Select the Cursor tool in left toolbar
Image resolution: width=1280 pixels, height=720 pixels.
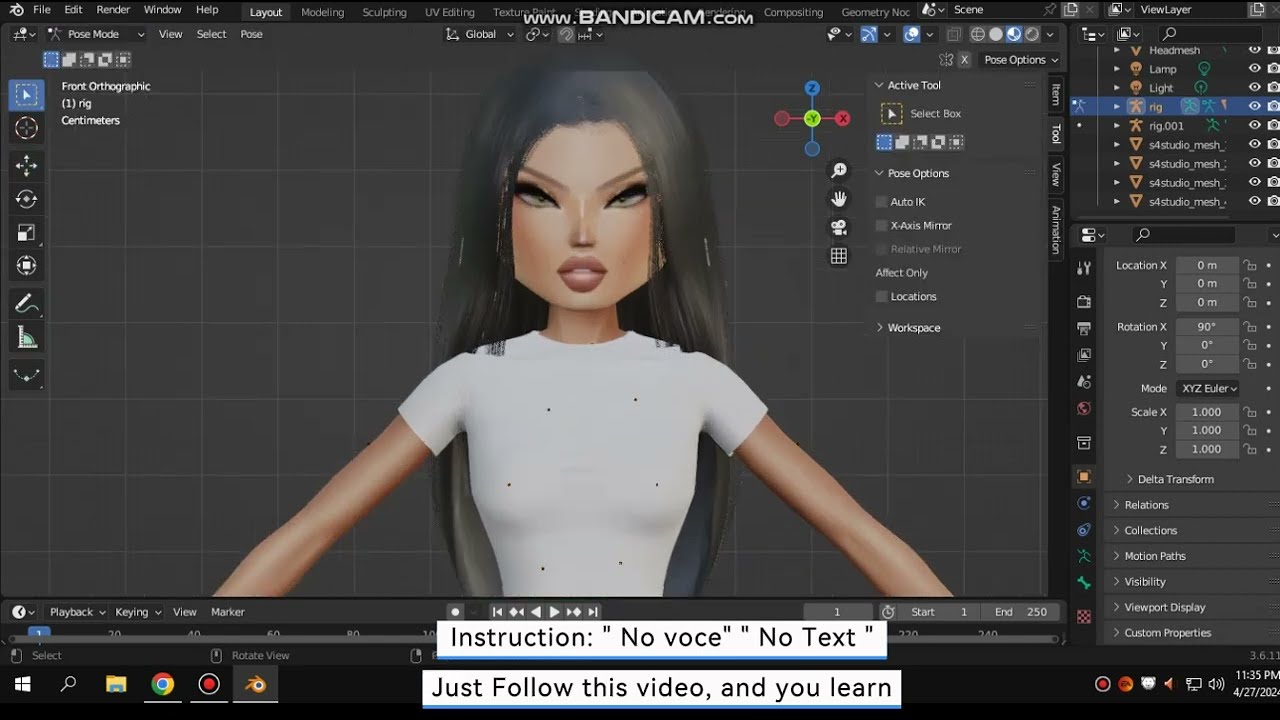(x=27, y=128)
